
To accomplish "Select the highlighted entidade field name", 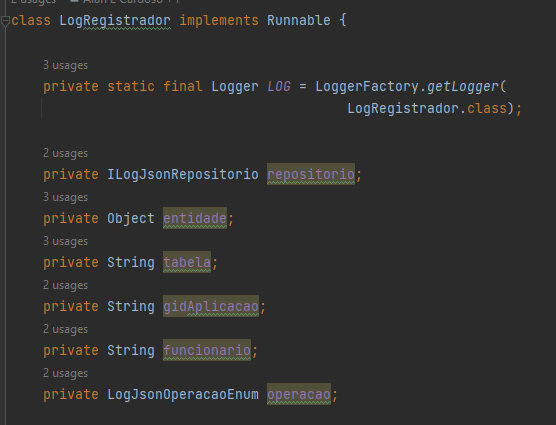I will (195, 218).
